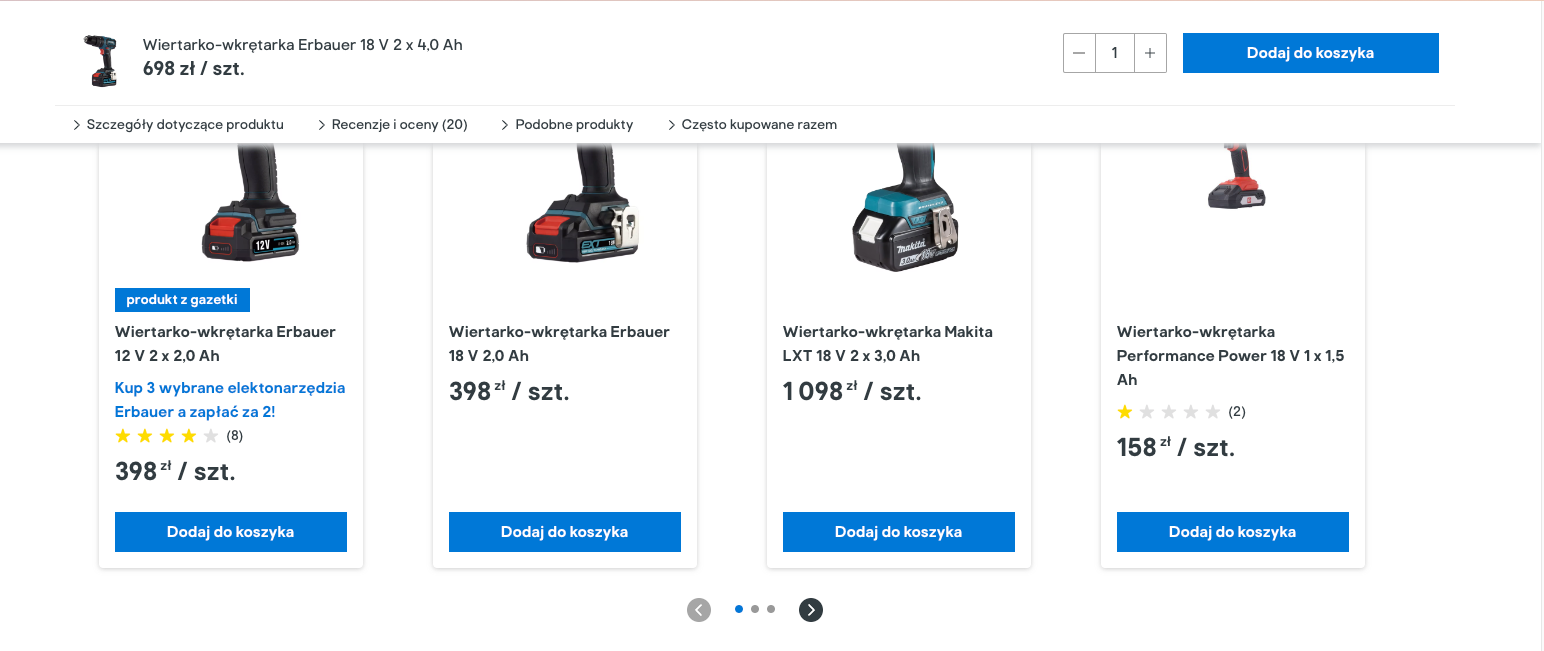
Task: Open the sticky header product thumbnail
Action: point(100,61)
